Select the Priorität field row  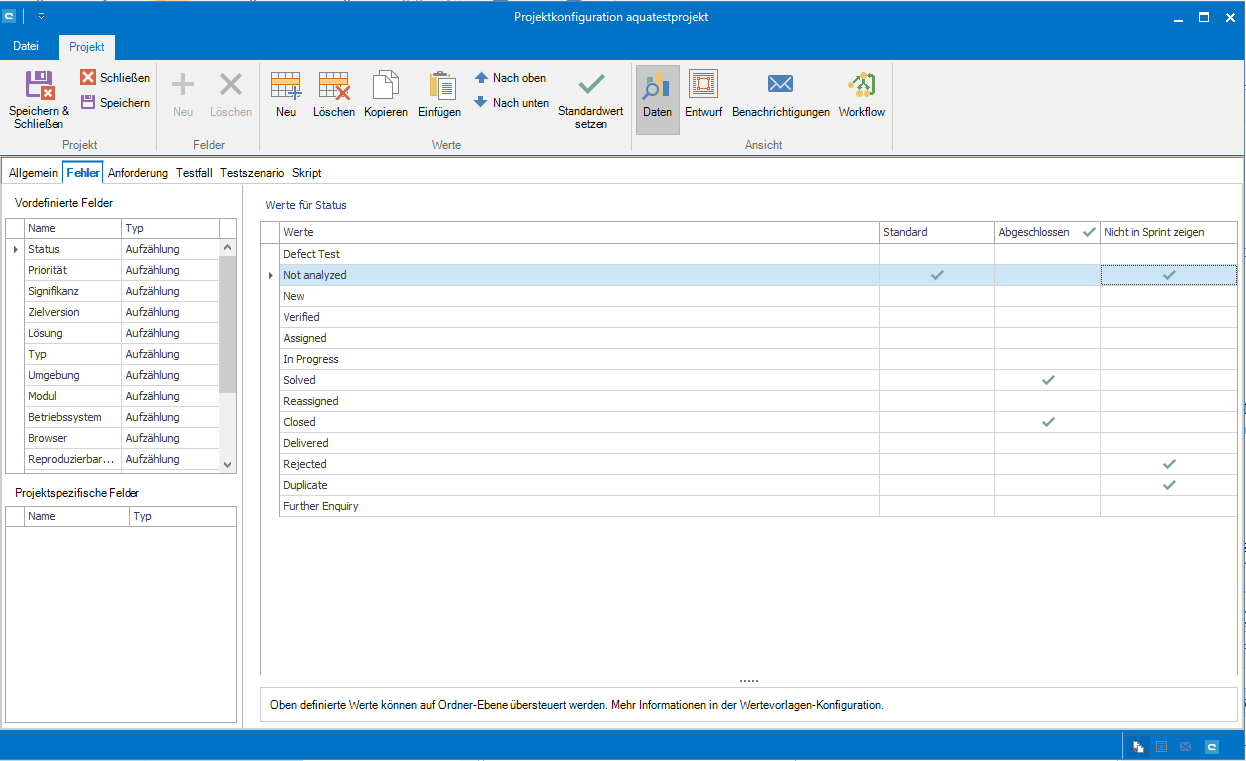(x=48, y=270)
